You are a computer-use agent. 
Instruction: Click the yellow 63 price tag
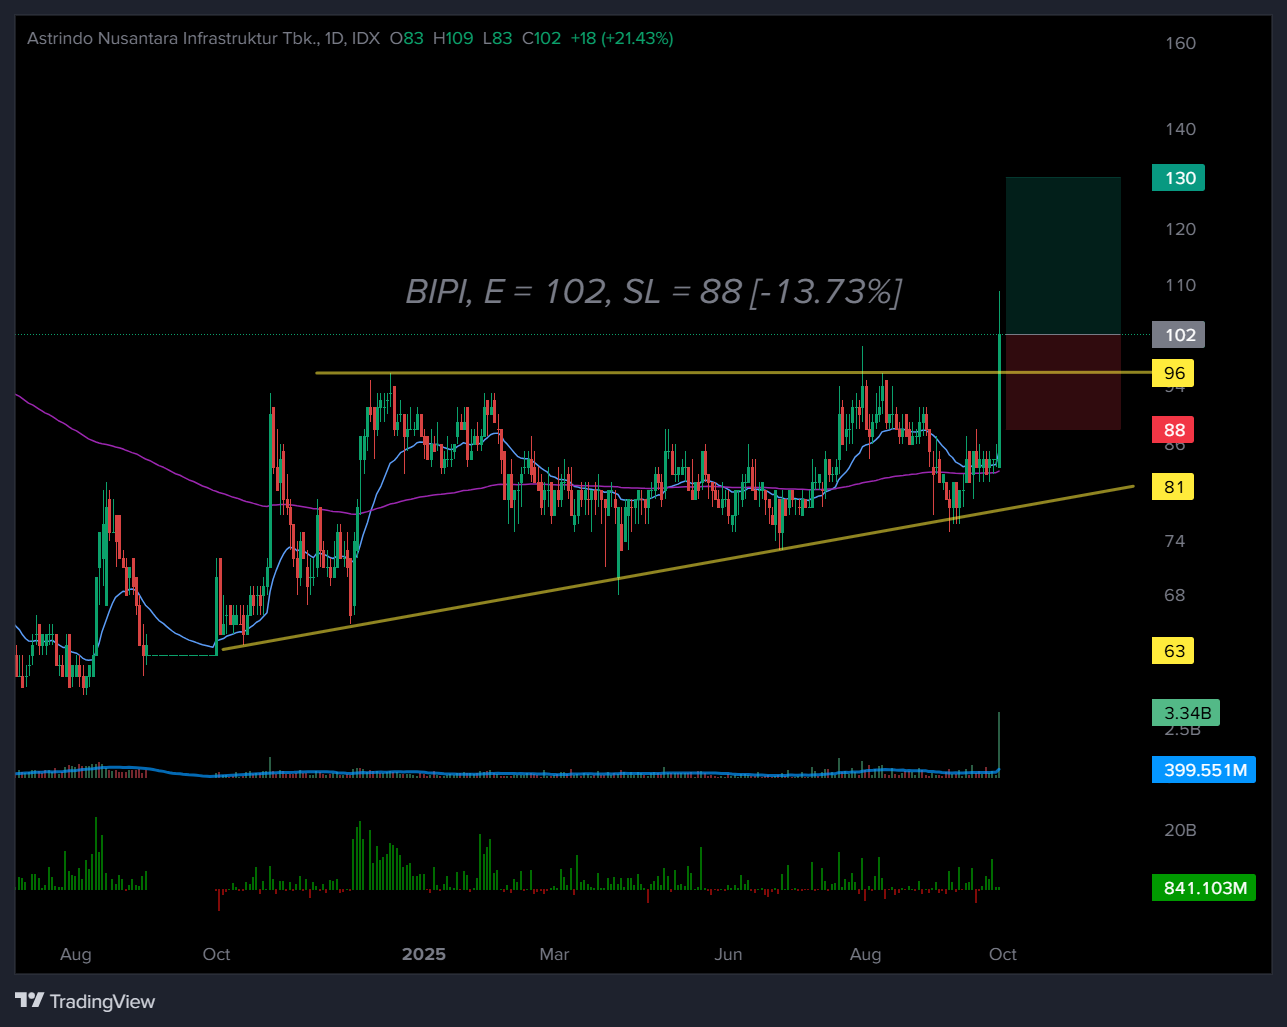coord(1173,651)
